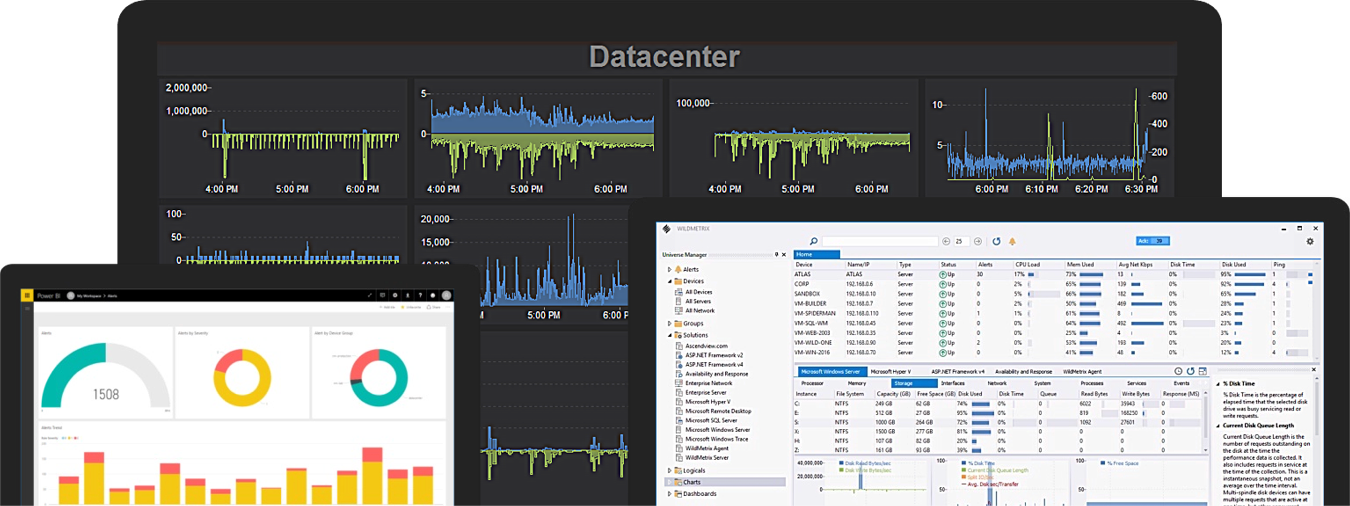Image resolution: width=1350 pixels, height=506 pixels.
Task: Open the alert bell icon in WildMetrix toolbar
Action: (1012, 241)
